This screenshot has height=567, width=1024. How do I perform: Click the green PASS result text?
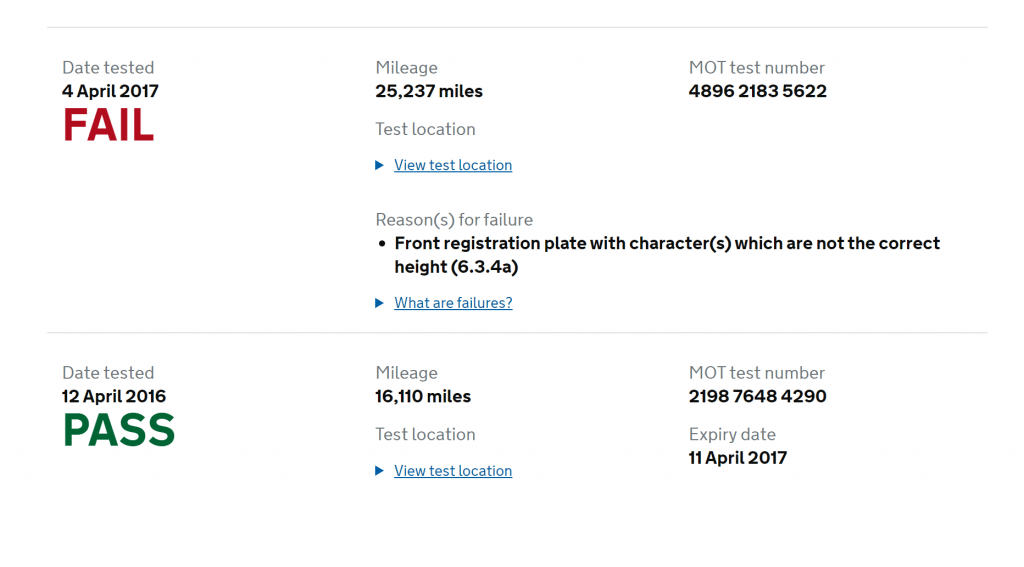[x=118, y=431]
